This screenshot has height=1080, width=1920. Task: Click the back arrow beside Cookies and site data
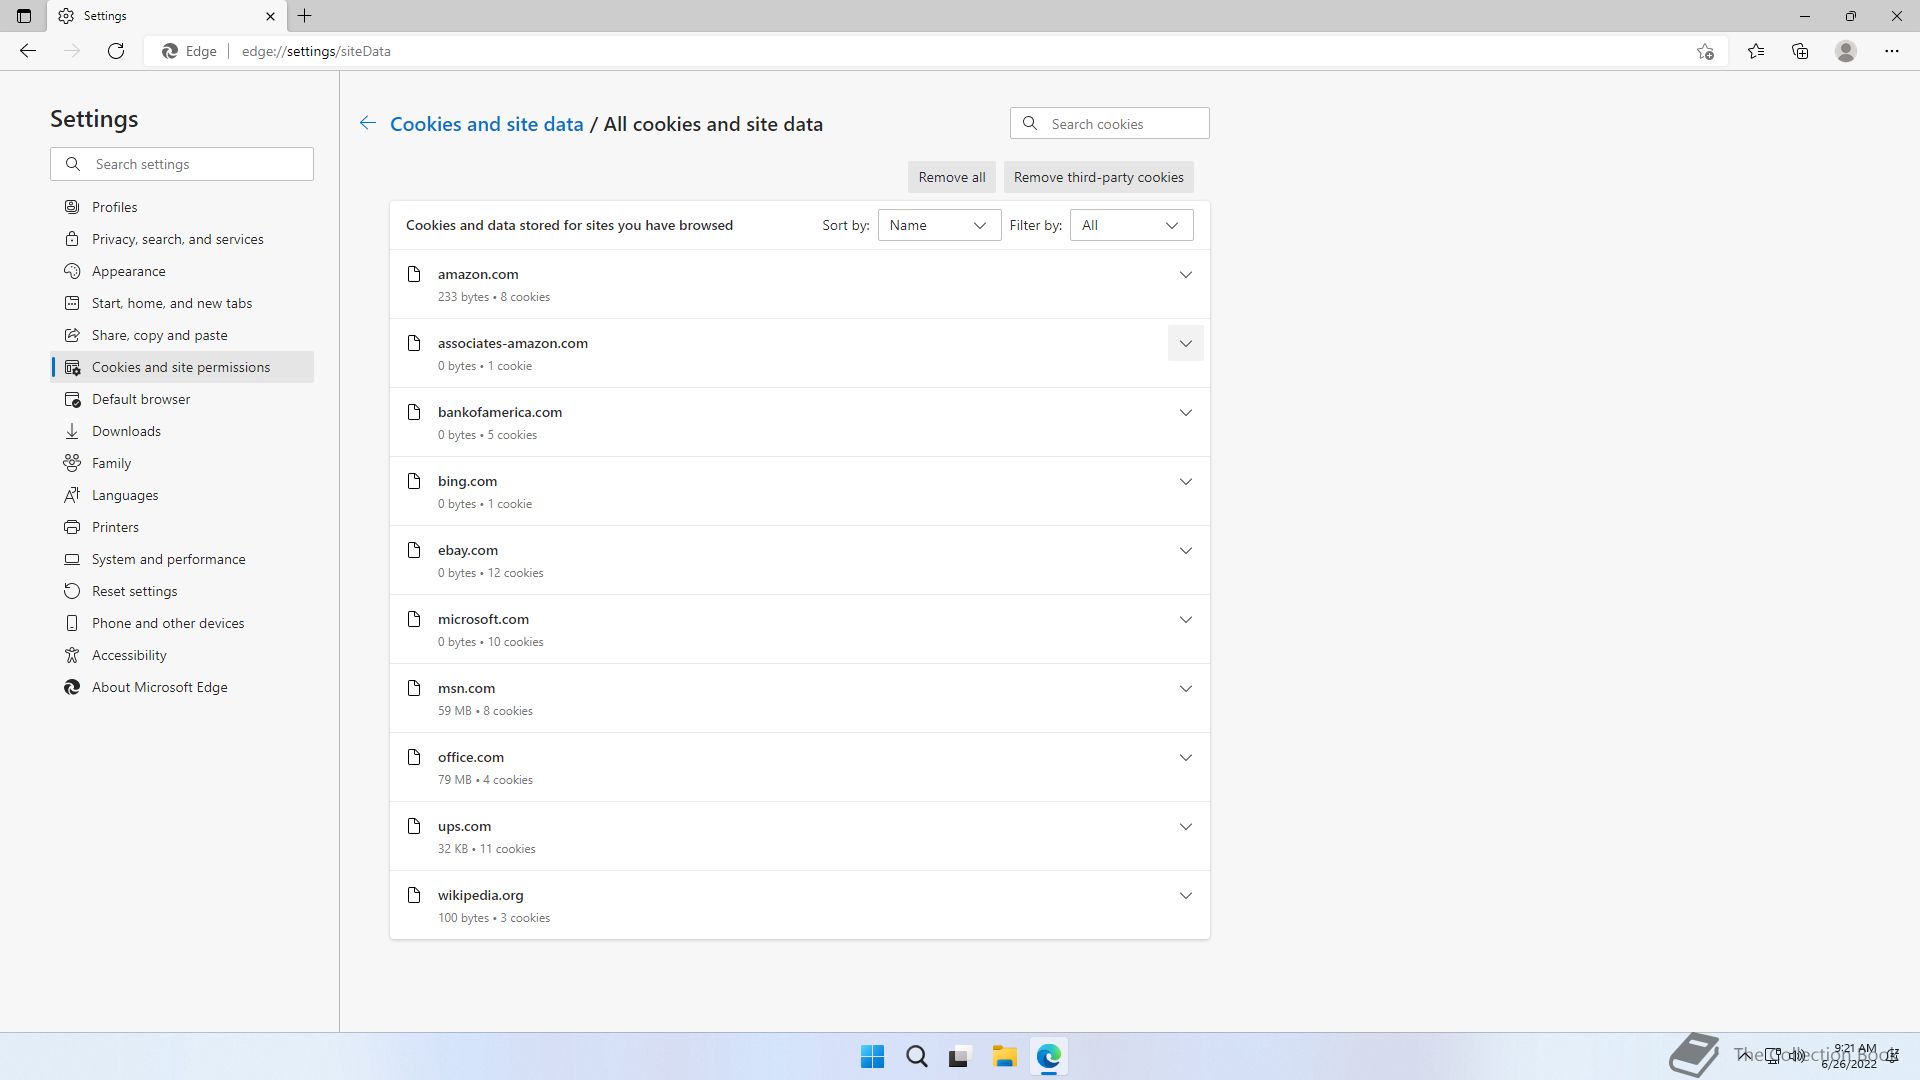pos(368,123)
